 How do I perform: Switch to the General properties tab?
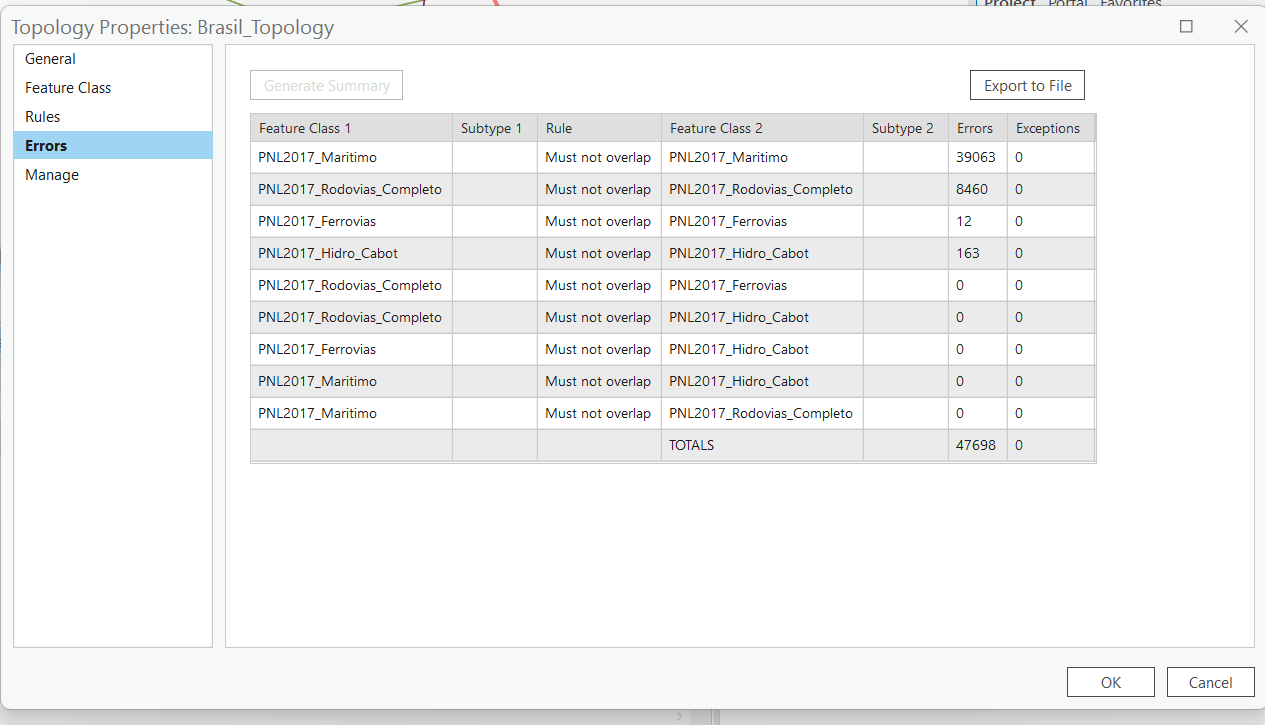click(x=50, y=58)
